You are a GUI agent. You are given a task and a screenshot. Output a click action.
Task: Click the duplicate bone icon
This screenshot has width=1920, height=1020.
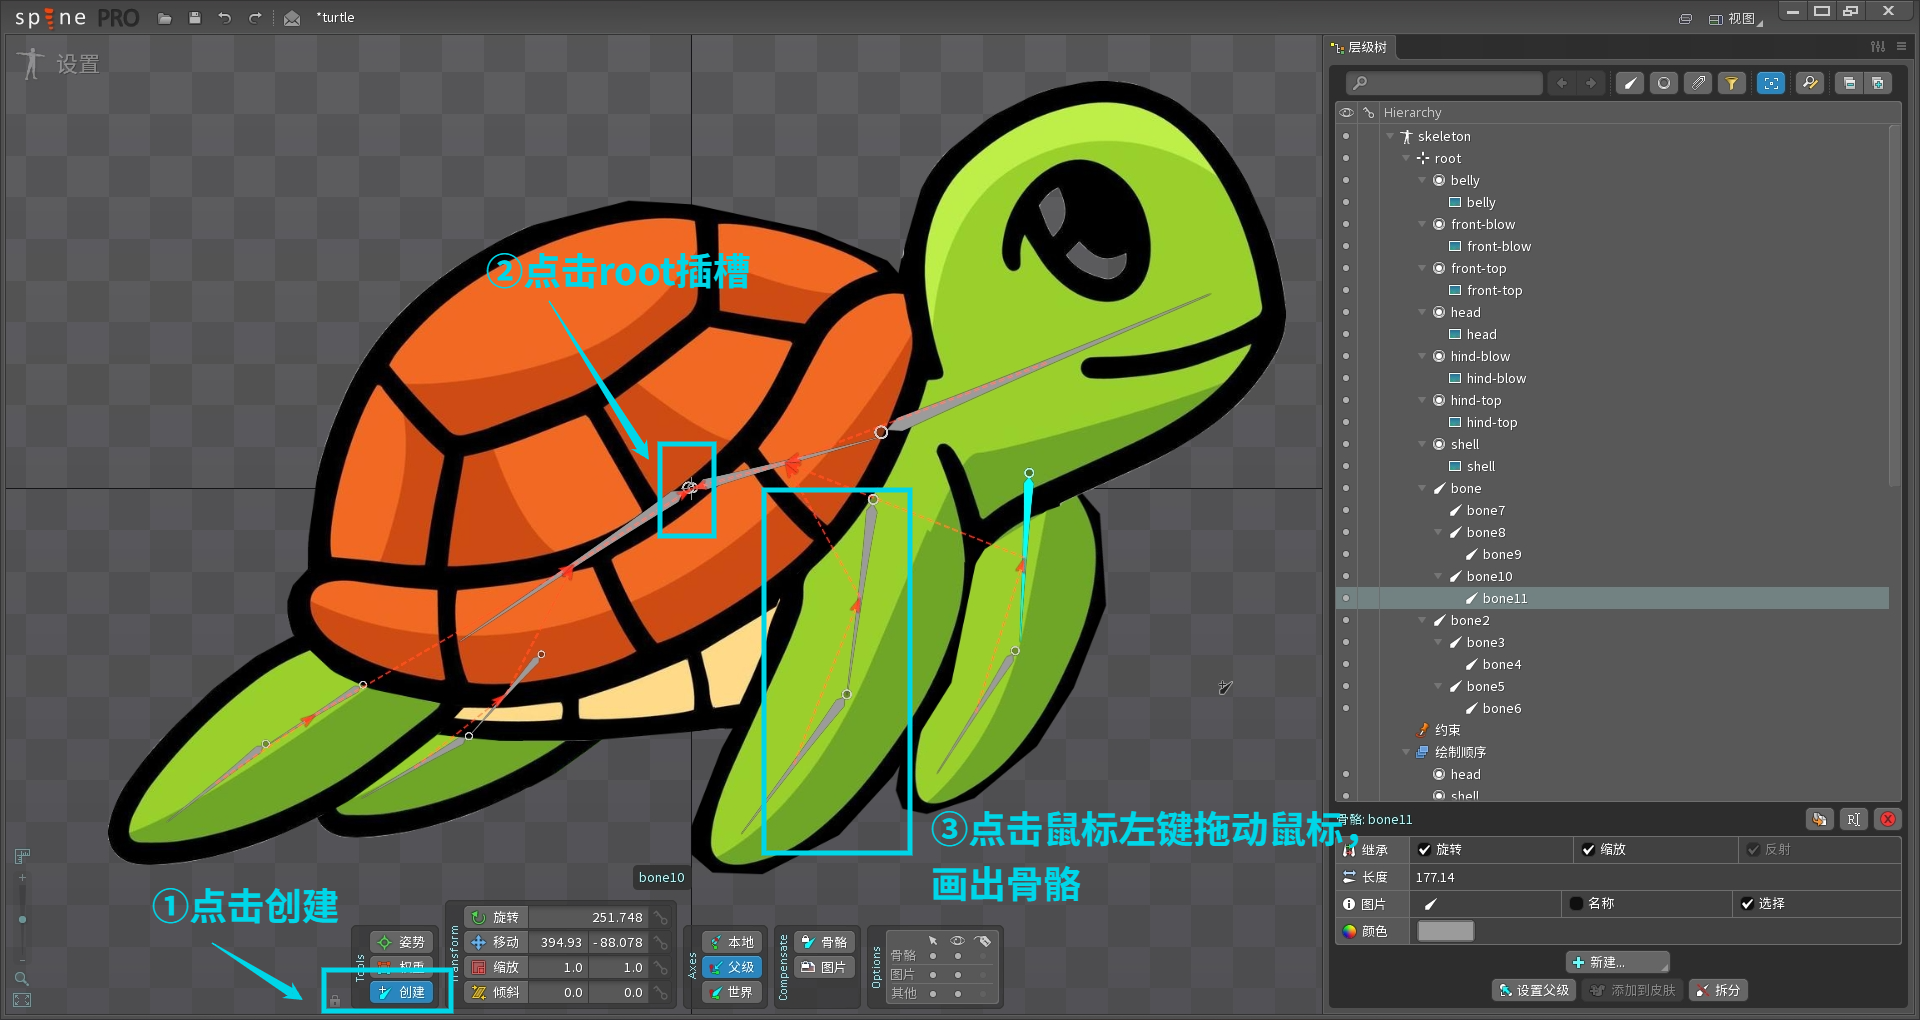point(1820,819)
